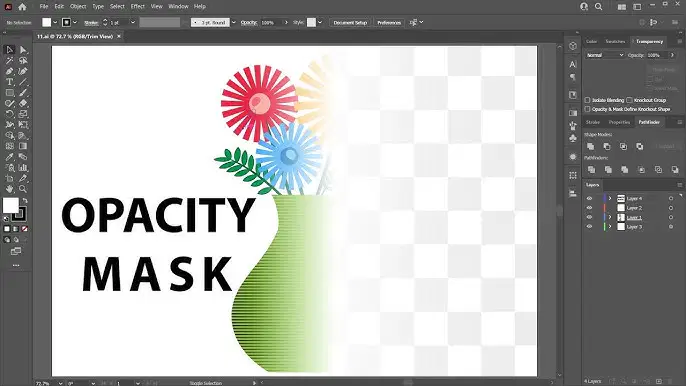This screenshot has width=686, height=386.
Task: Click the Preferences button
Action: coord(389,22)
